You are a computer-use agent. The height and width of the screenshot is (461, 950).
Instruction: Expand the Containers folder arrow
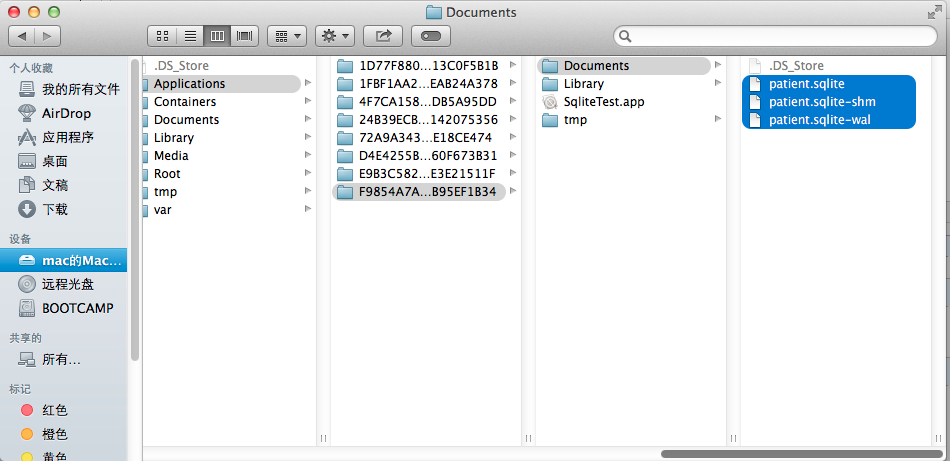(308, 101)
